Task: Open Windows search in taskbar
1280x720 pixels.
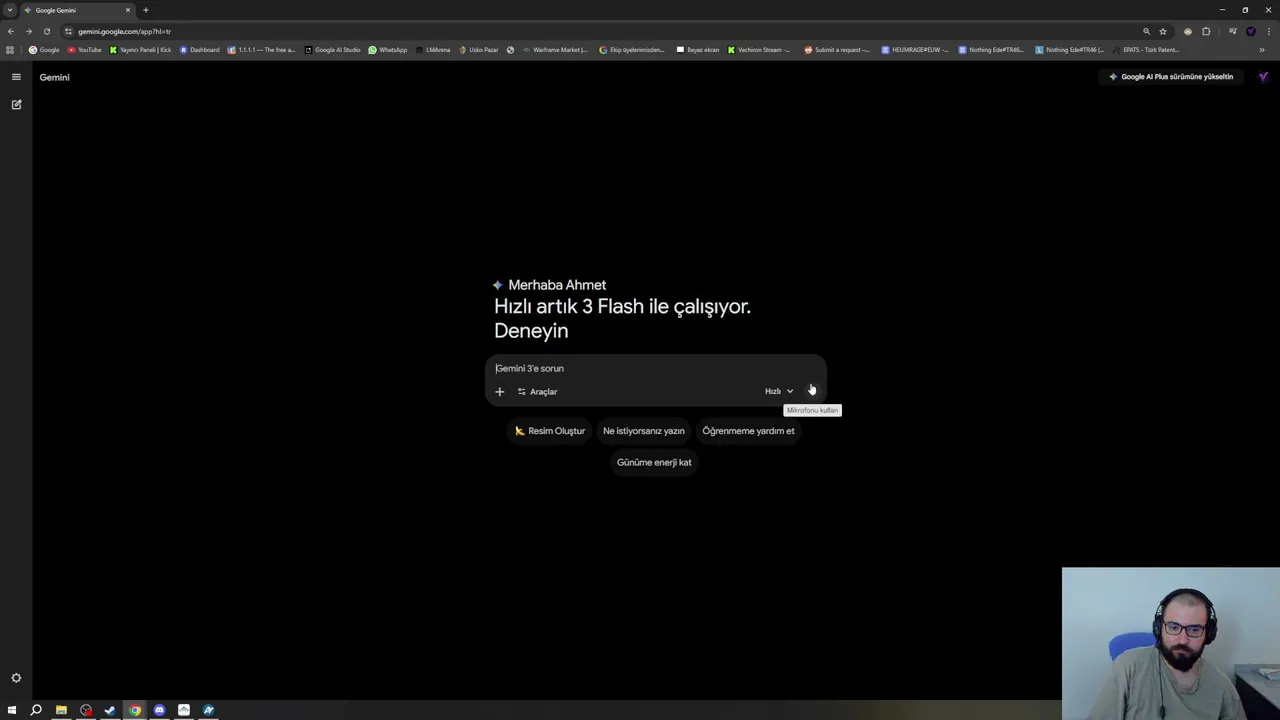Action: 36,710
